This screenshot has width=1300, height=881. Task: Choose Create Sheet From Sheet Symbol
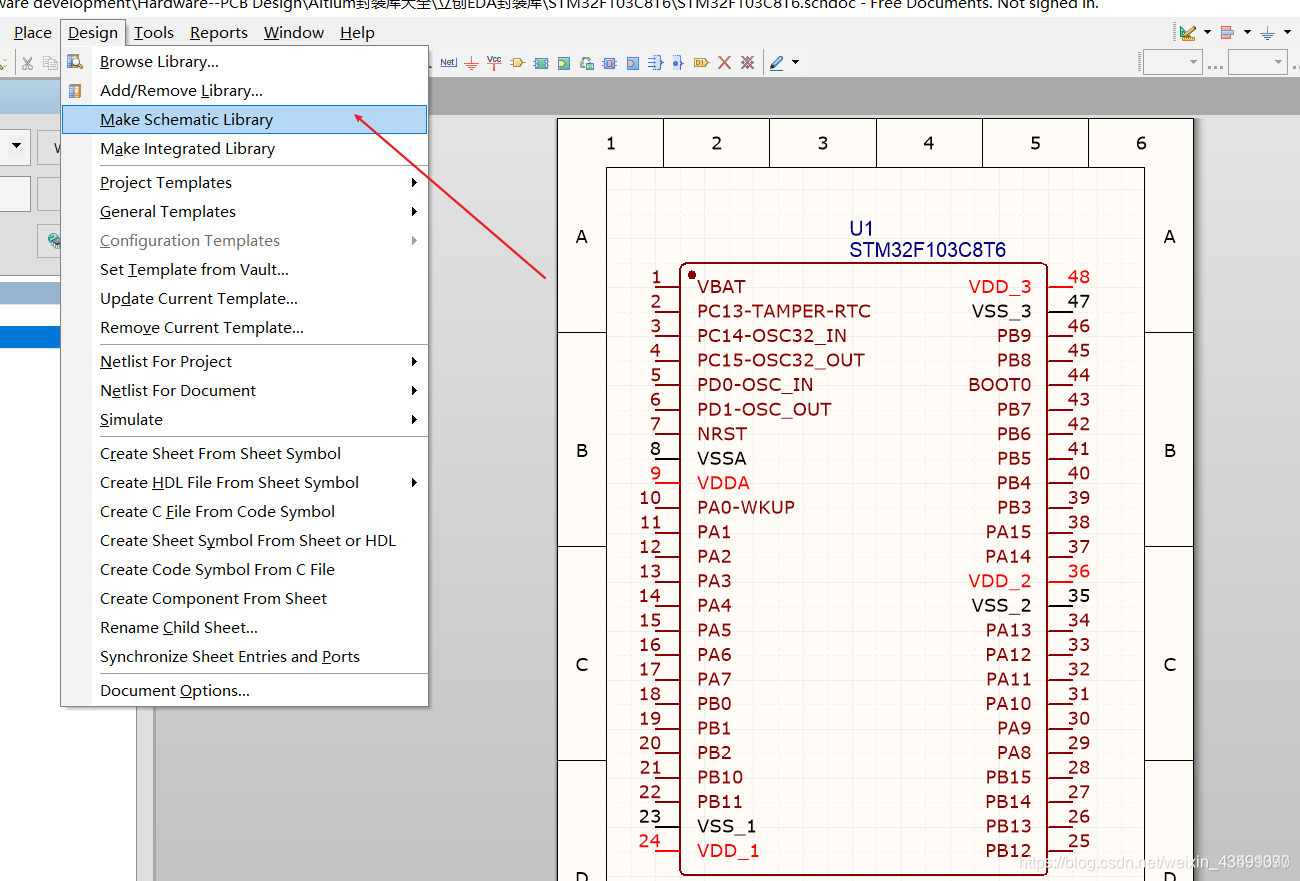tap(244, 453)
